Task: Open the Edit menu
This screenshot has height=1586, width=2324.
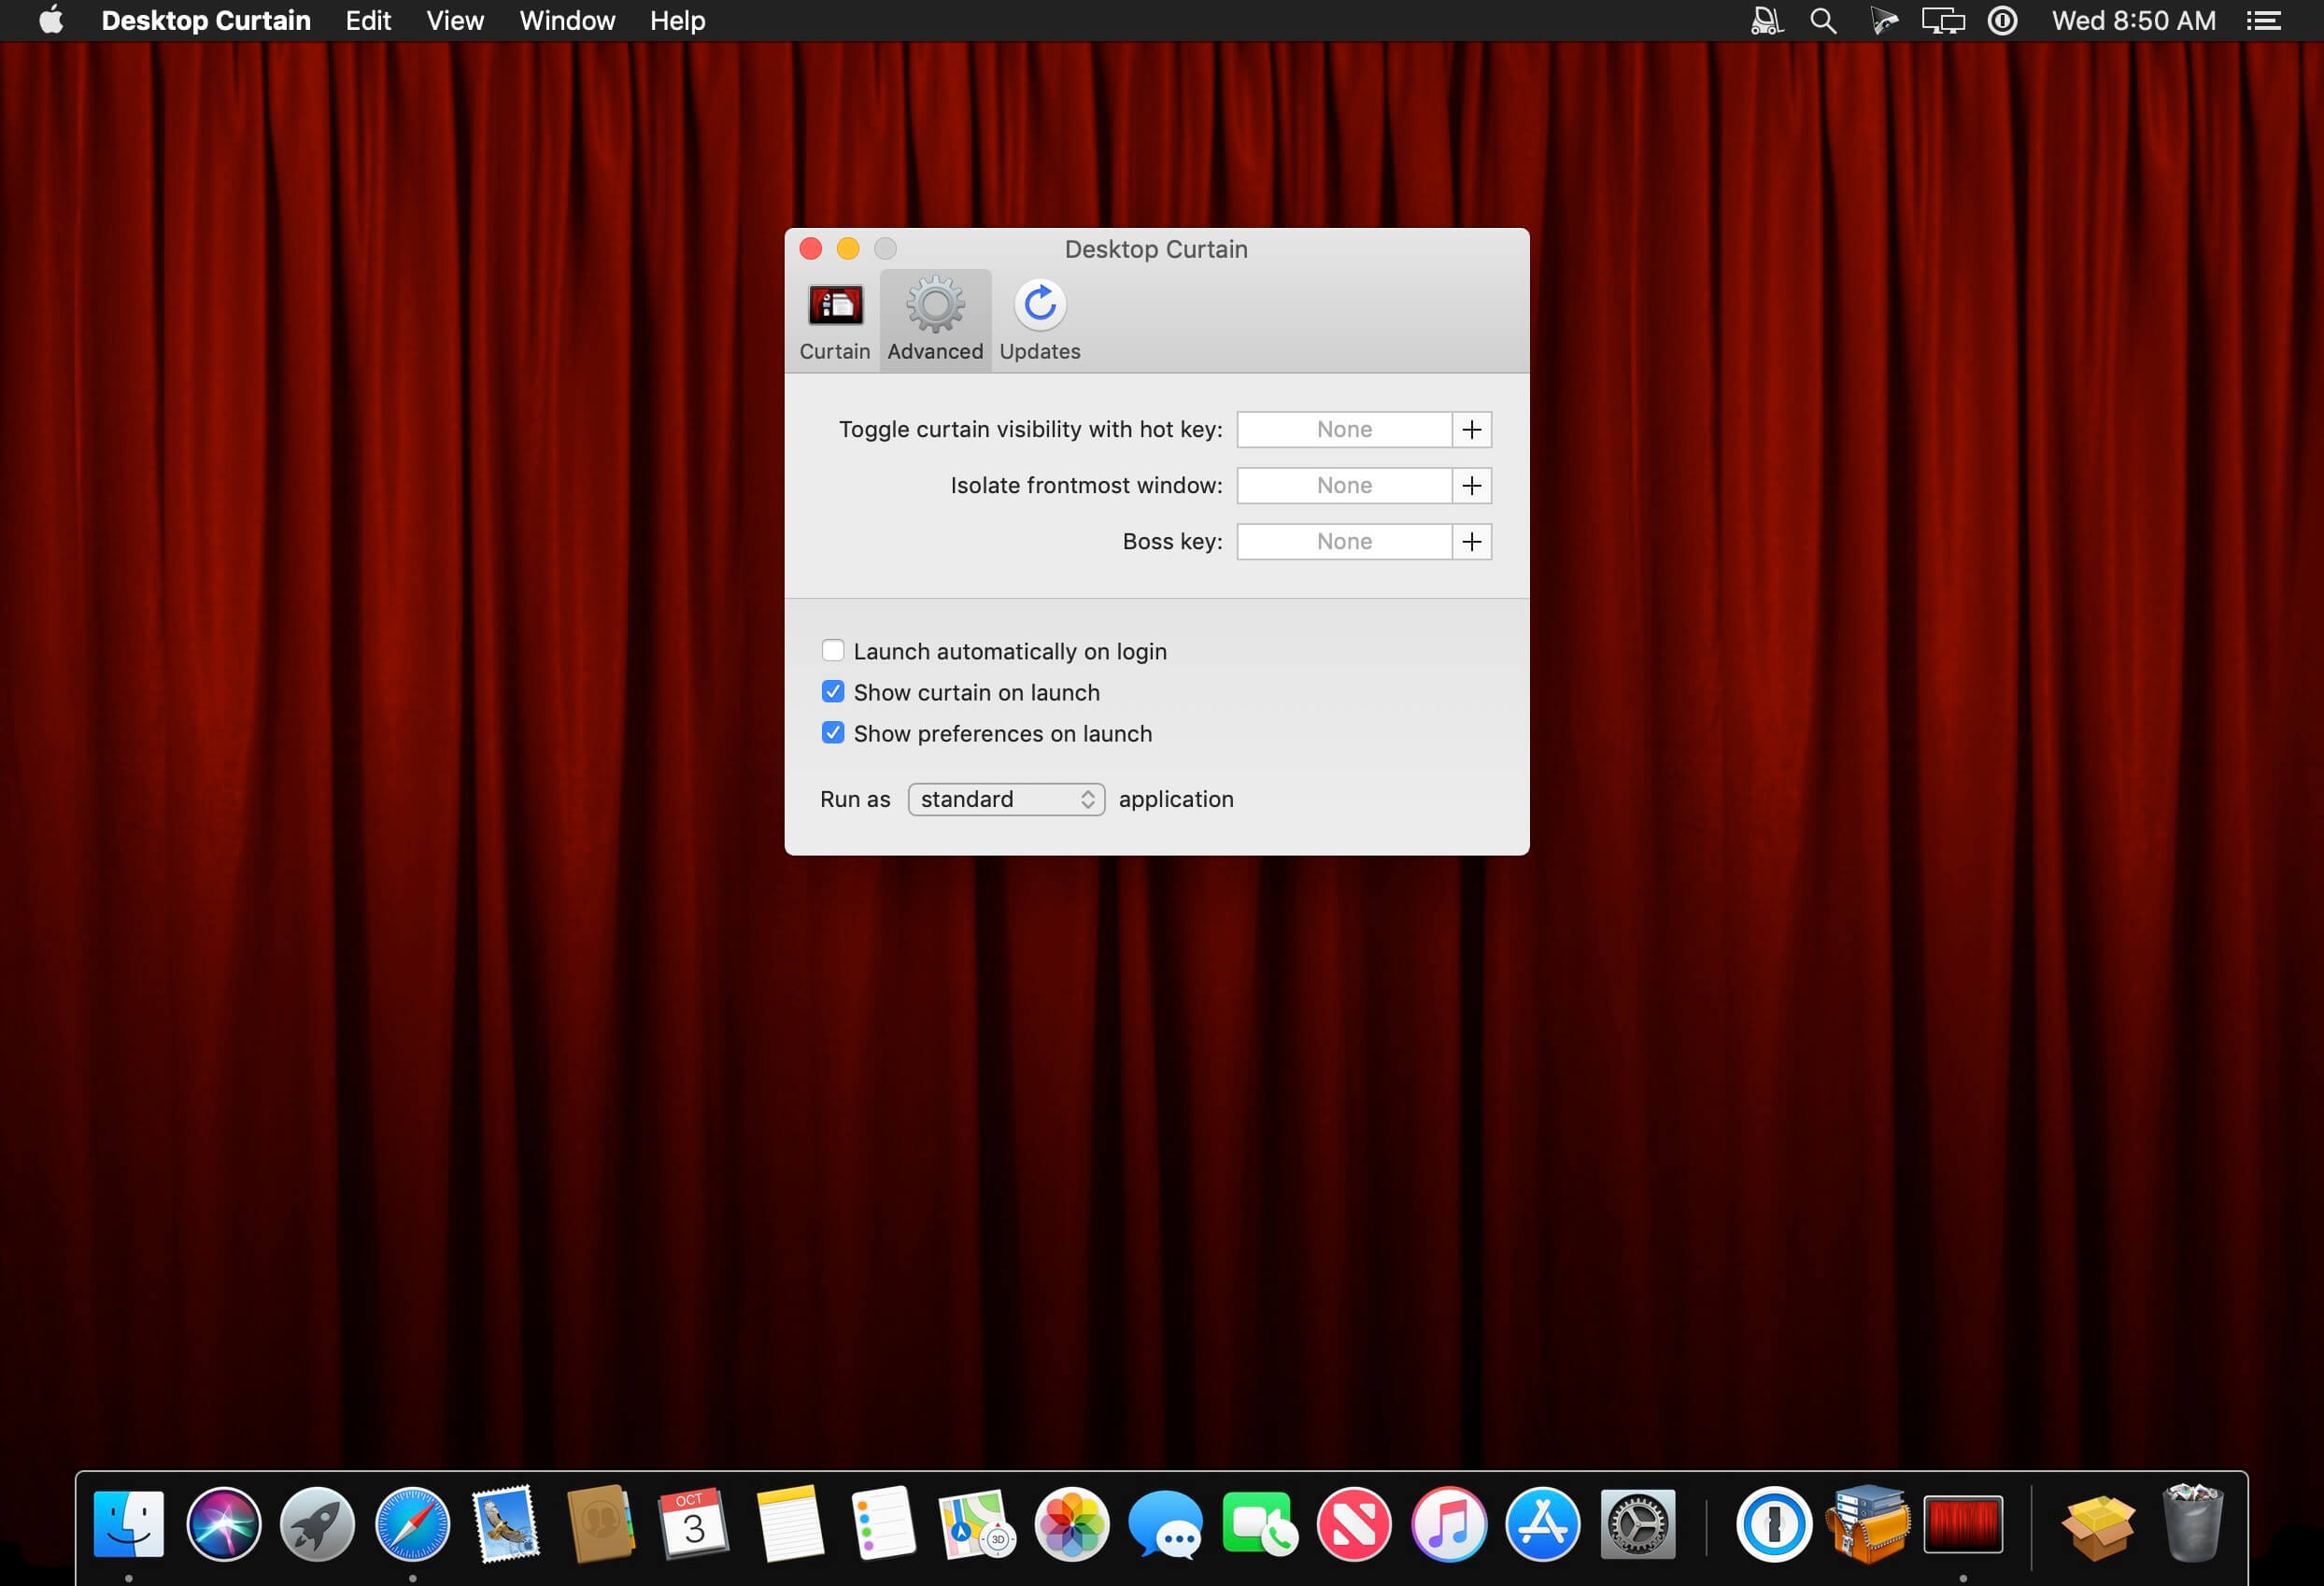Action: click(368, 21)
